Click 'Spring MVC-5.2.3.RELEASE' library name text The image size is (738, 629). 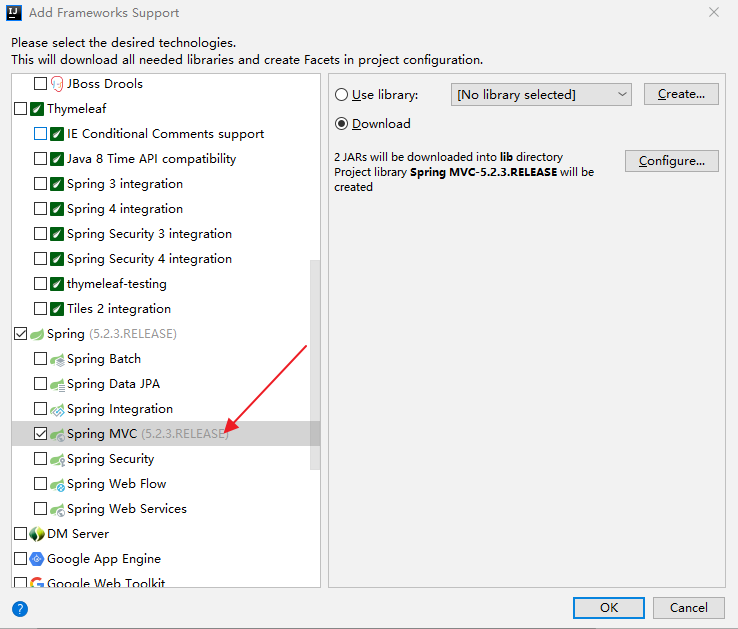click(x=483, y=172)
